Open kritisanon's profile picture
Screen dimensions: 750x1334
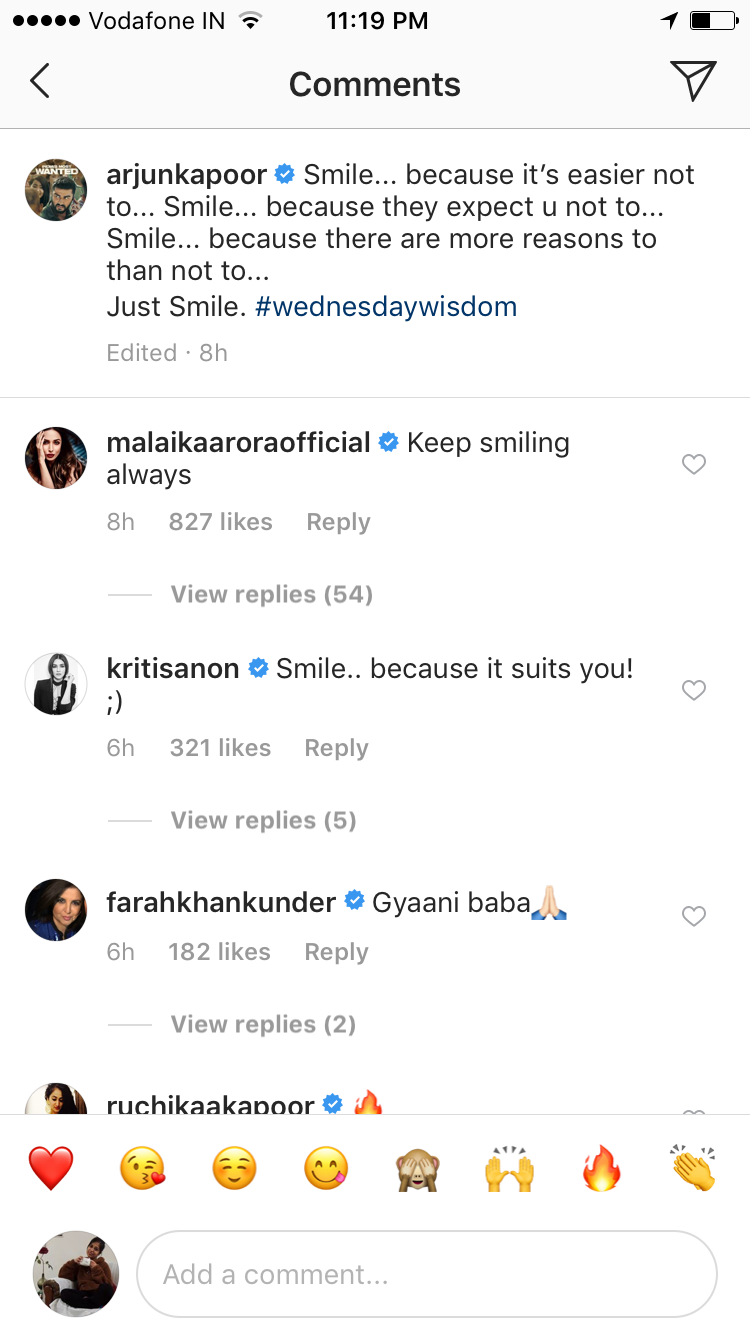55,684
